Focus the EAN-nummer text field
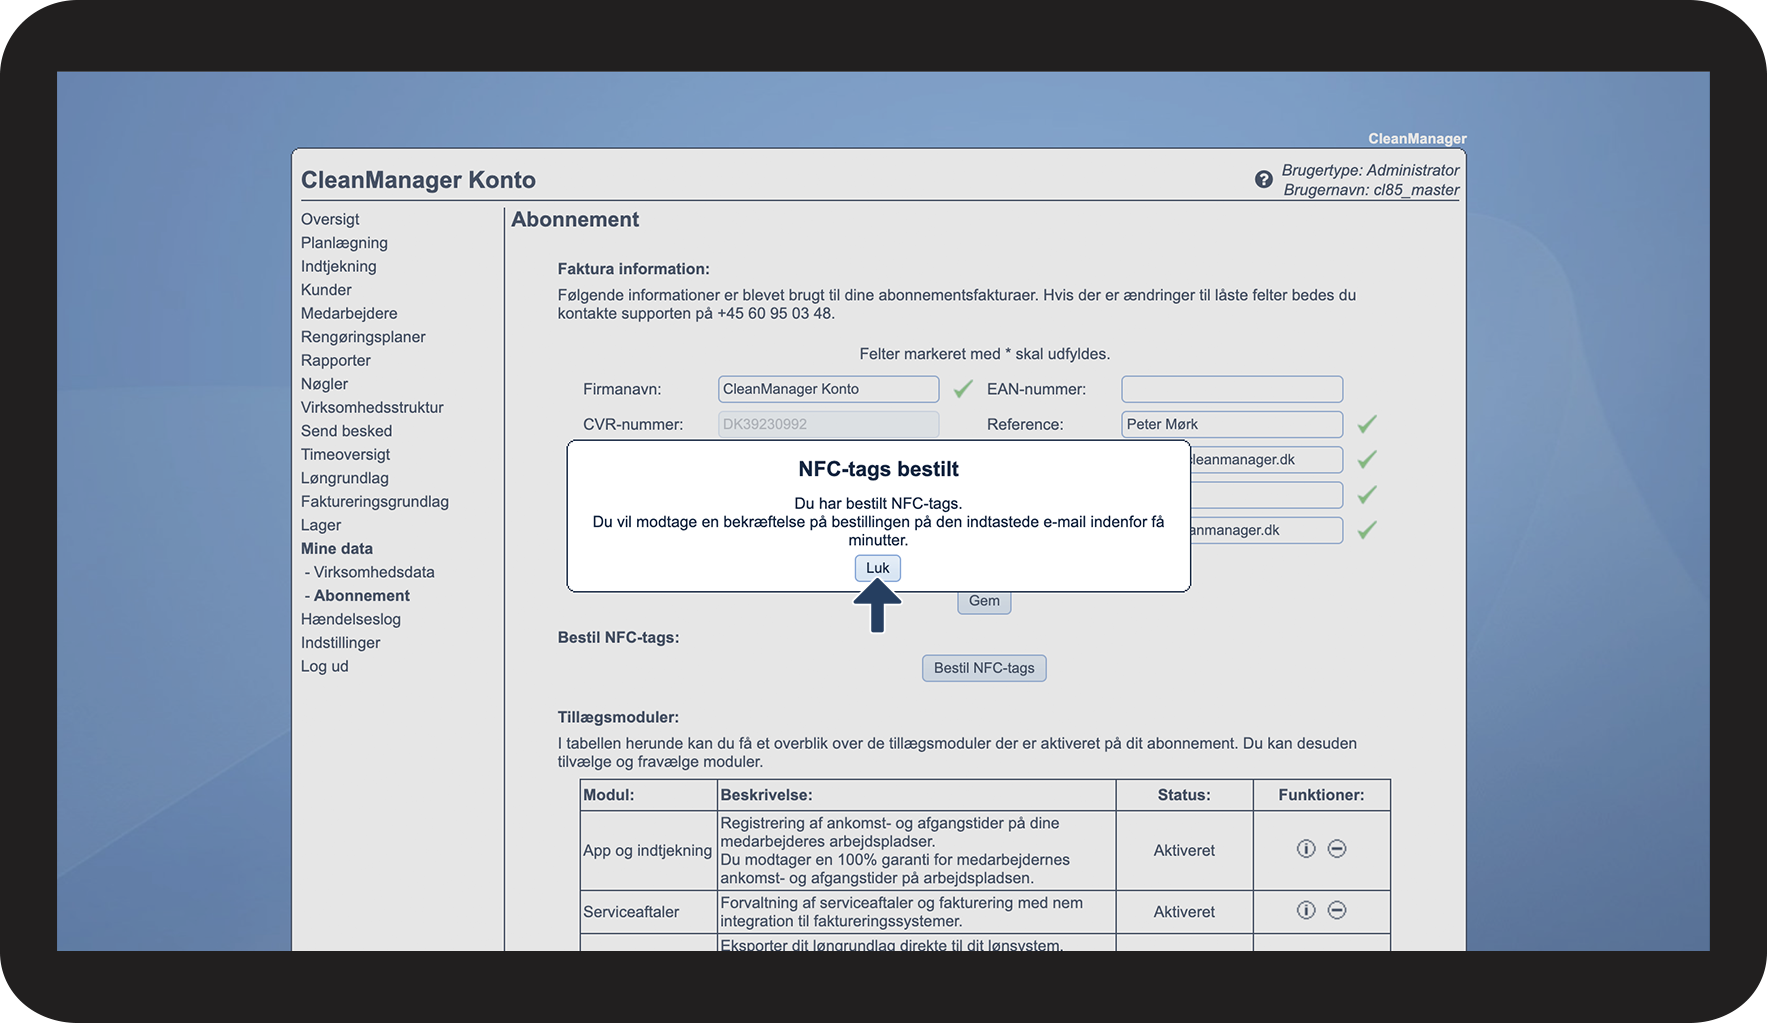Screen dimensions: 1767x1023 [x=1231, y=389]
